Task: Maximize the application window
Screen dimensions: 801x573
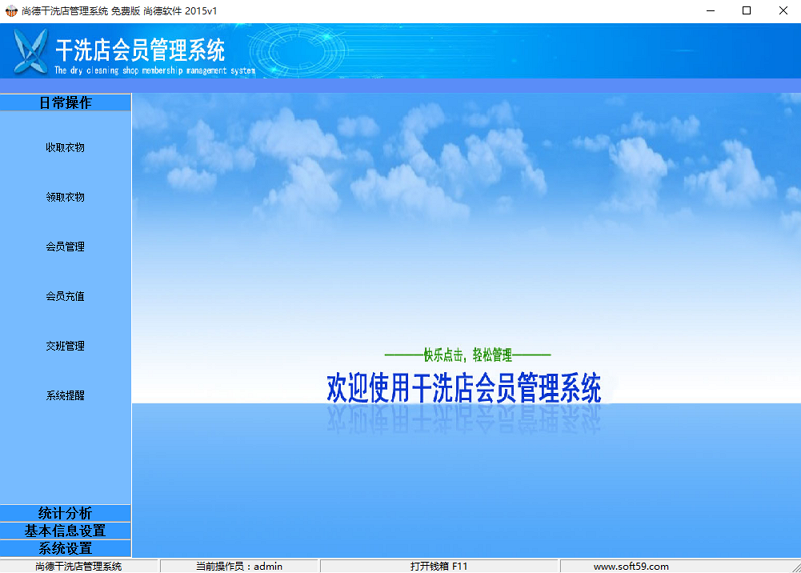Action: point(746,11)
